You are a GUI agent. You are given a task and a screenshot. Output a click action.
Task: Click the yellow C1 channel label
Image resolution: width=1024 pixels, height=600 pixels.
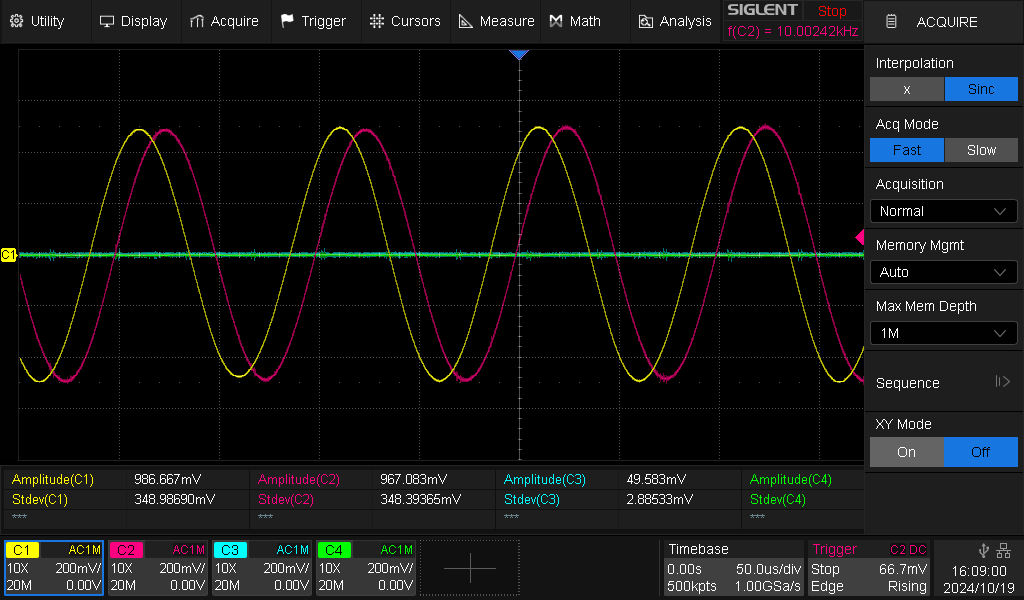click(x=22, y=550)
